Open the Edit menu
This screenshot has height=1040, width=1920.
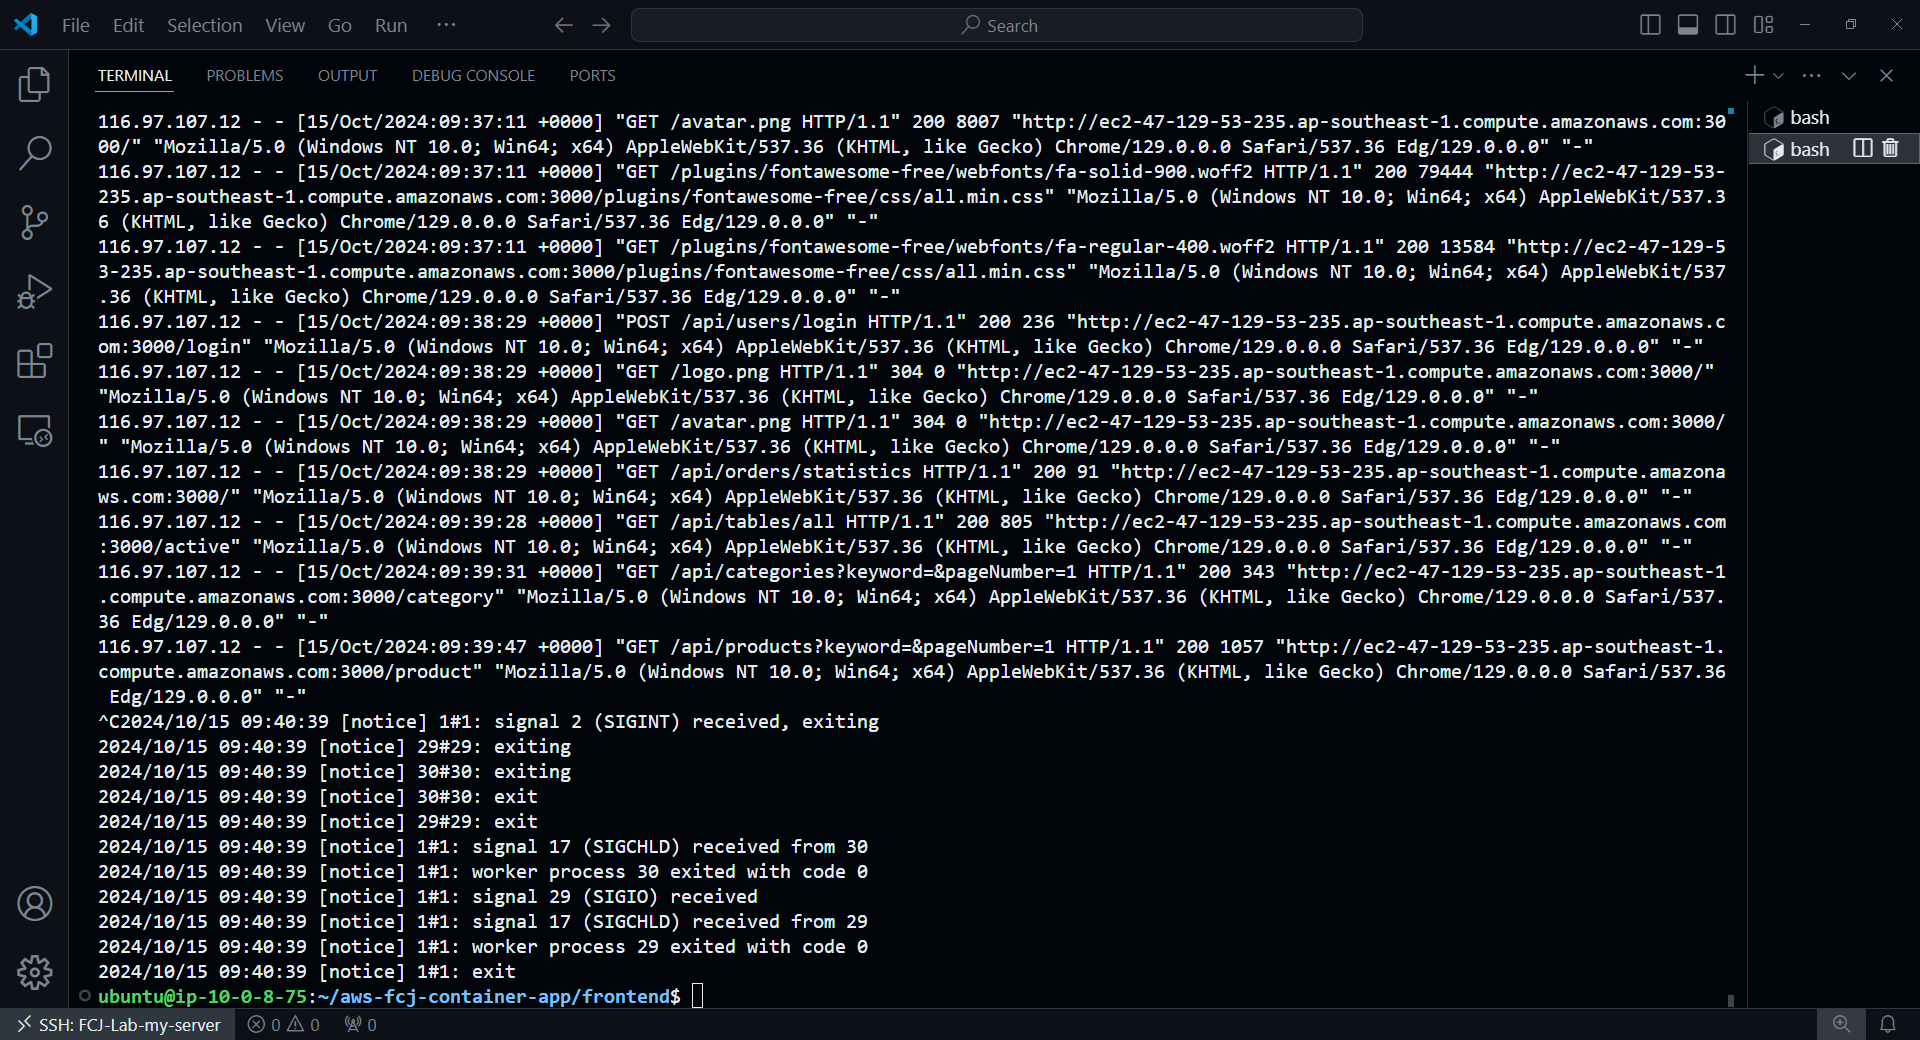pos(128,25)
